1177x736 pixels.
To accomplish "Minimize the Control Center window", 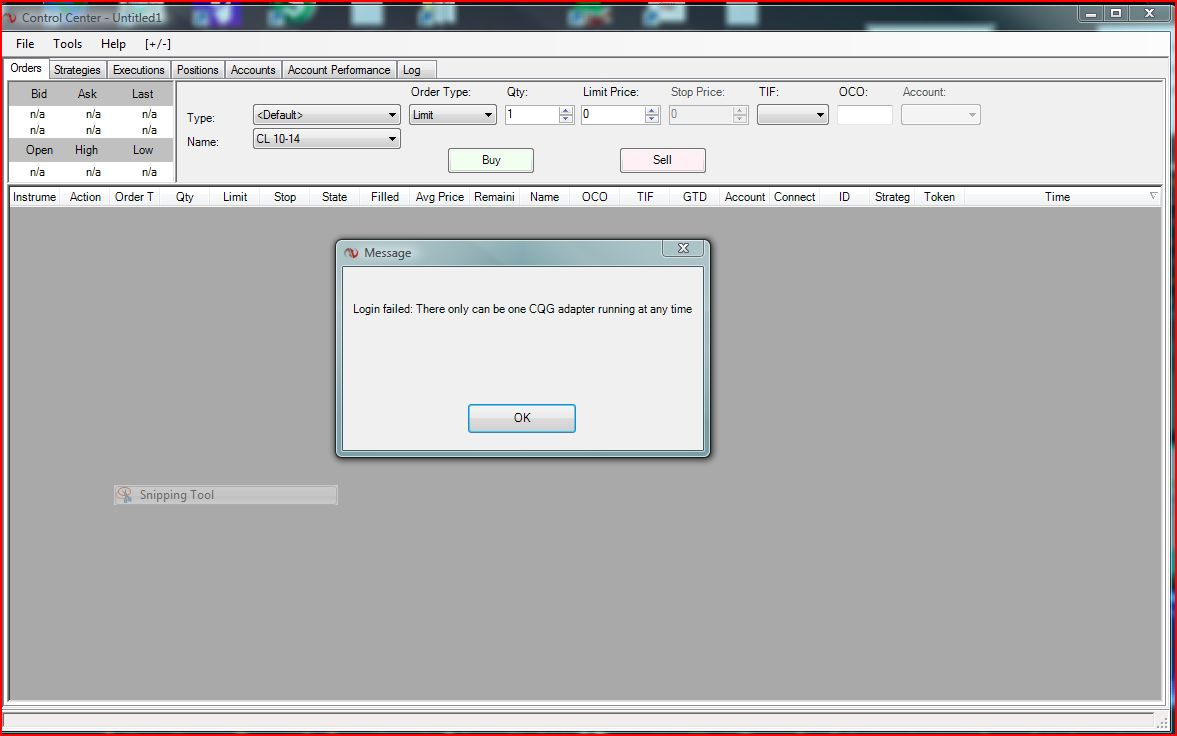I will (1091, 14).
